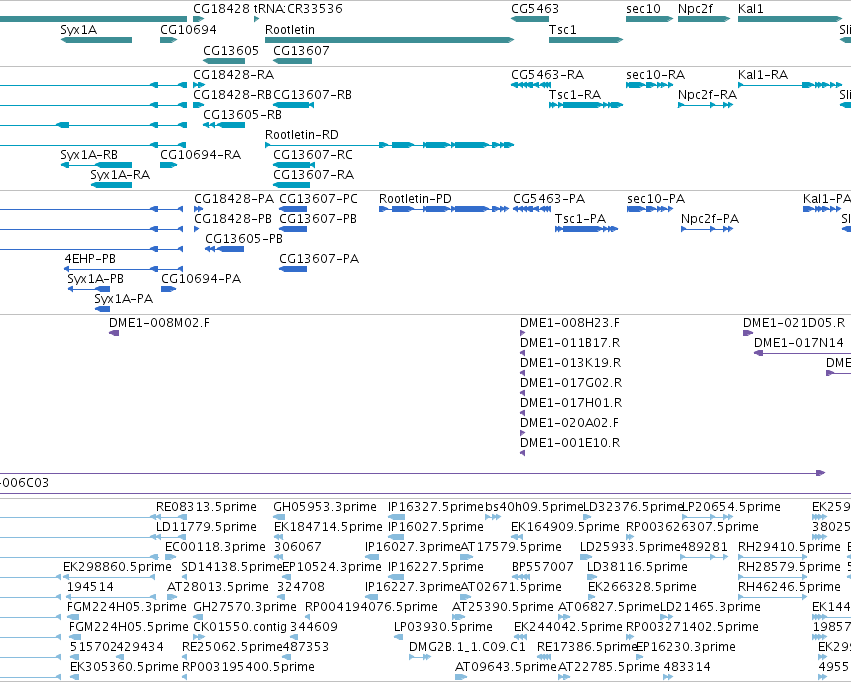The height and width of the screenshot is (682, 851).
Task: Select the Rootletin-PD protein label
Action: click(x=415, y=199)
